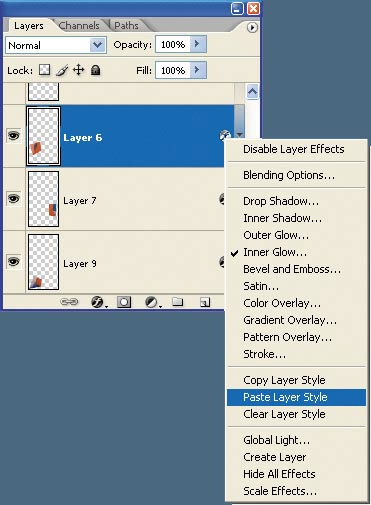Choose Create Layer from the menu
Viewport: 371px width, 505px height.
(x=296, y=457)
